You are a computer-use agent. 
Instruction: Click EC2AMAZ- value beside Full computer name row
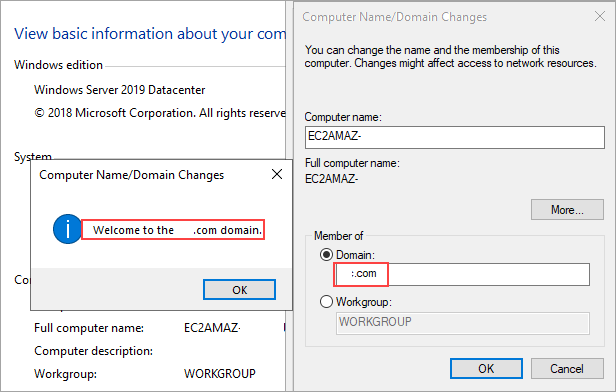coord(212,328)
